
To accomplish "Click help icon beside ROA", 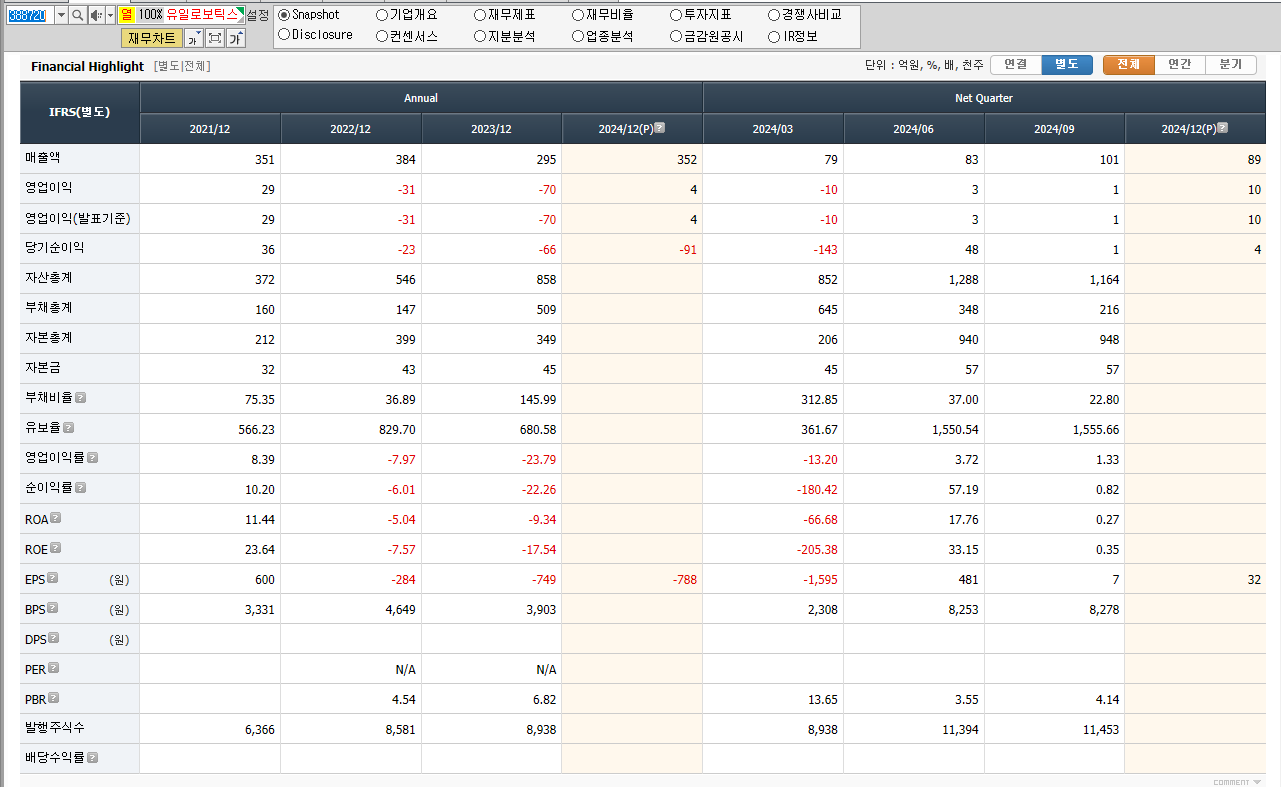I will pos(56,517).
